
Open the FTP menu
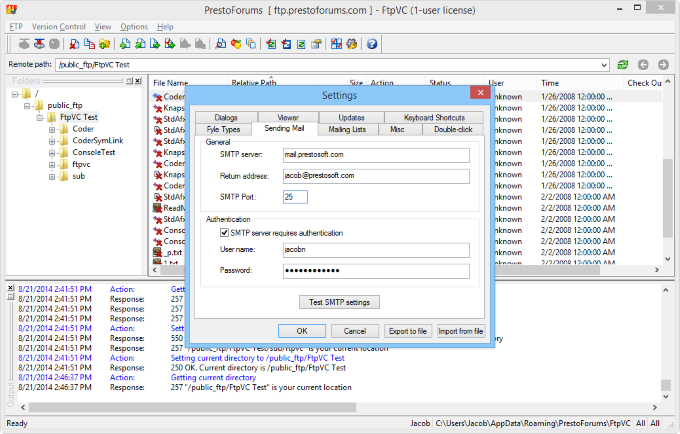(16, 27)
